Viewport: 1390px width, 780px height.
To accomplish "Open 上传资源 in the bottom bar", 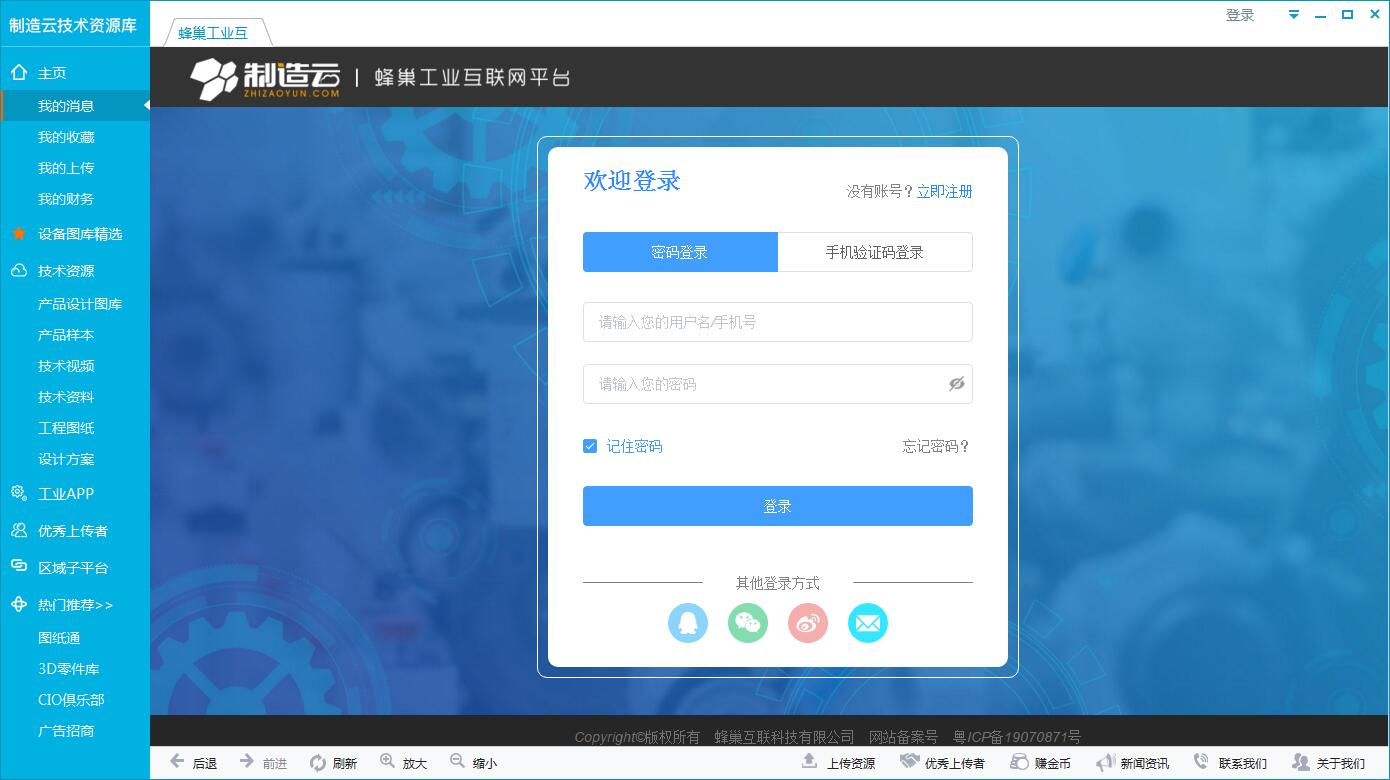I will coord(839,763).
